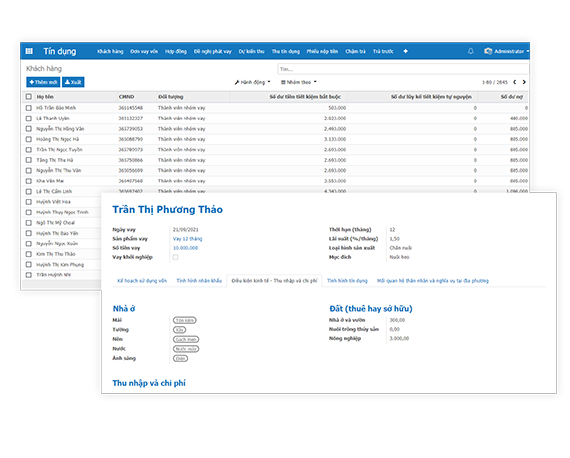The image size is (570, 458).
Task: Open the Đề nghị phát vay menu
Action: (x=213, y=51)
